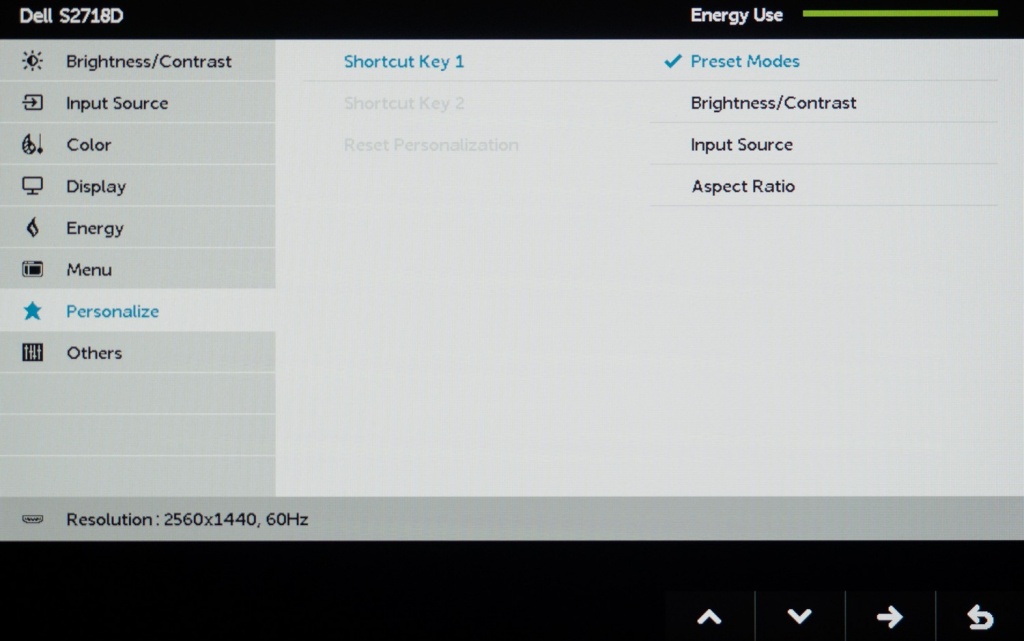Confirm with the right arrow button

click(x=889, y=616)
